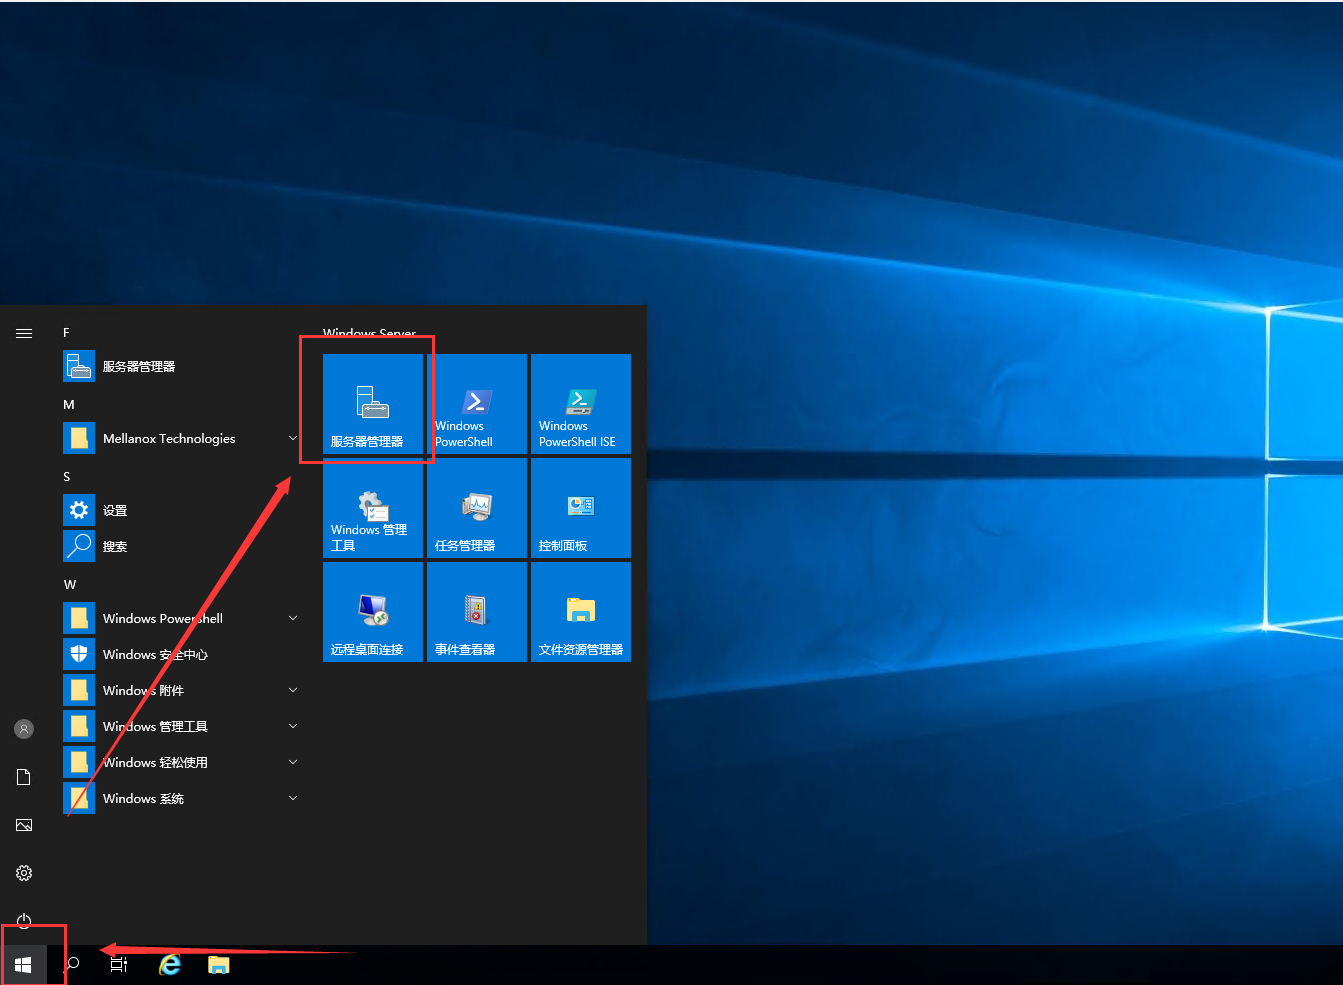
Task: Click the Windows Start button on the taskbar
Action: click(23, 964)
